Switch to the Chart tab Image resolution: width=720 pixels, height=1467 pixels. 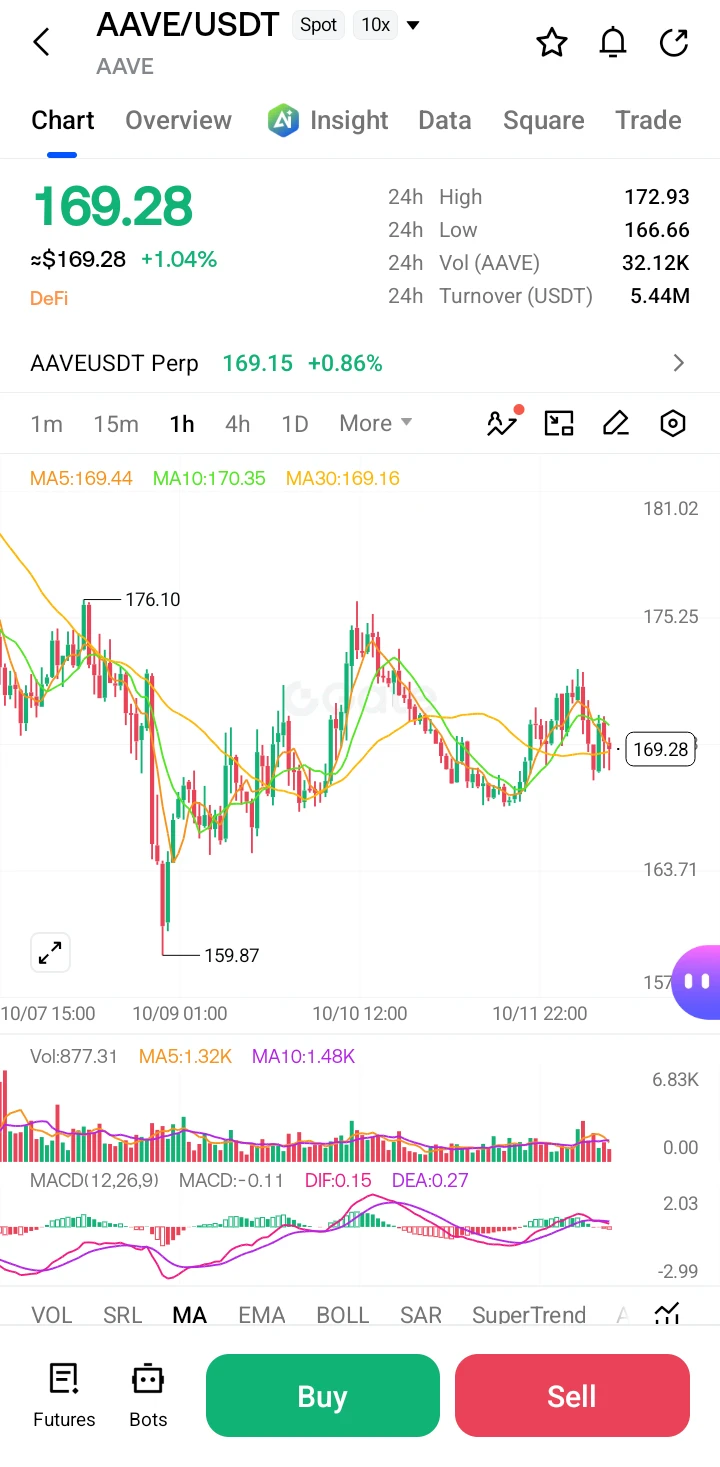tap(62, 120)
